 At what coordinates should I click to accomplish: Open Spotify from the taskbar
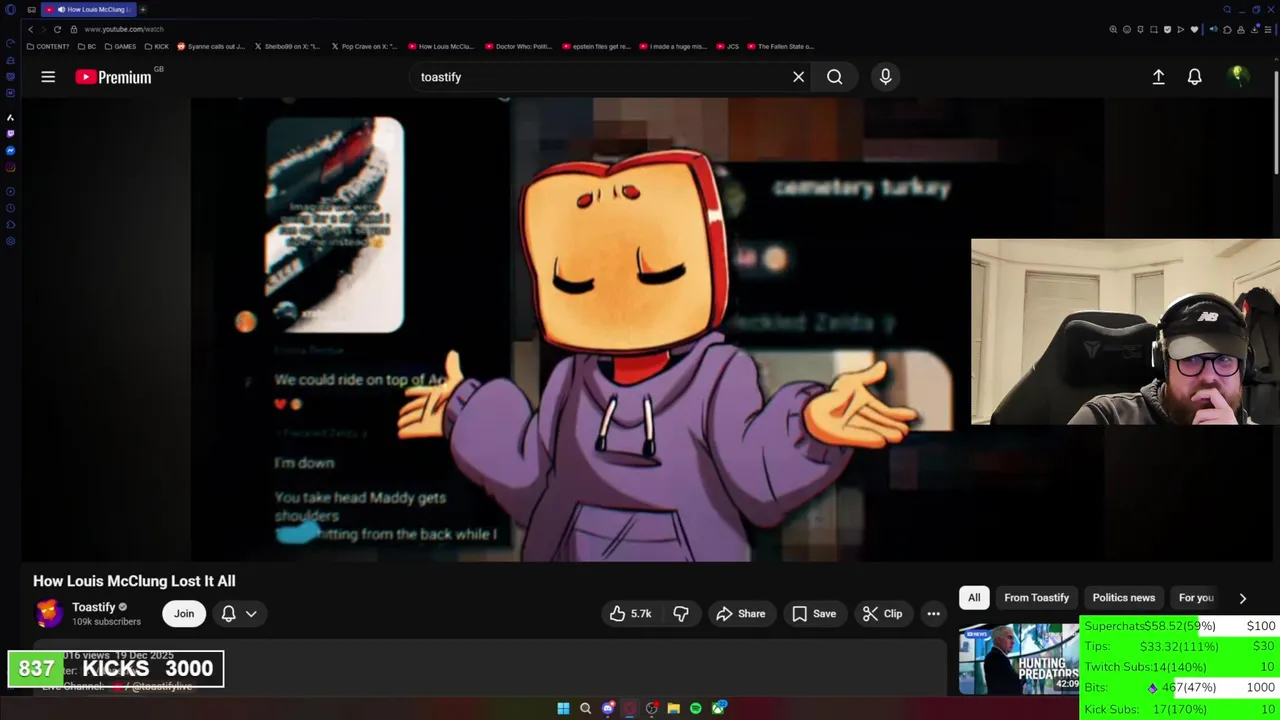pos(696,708)
